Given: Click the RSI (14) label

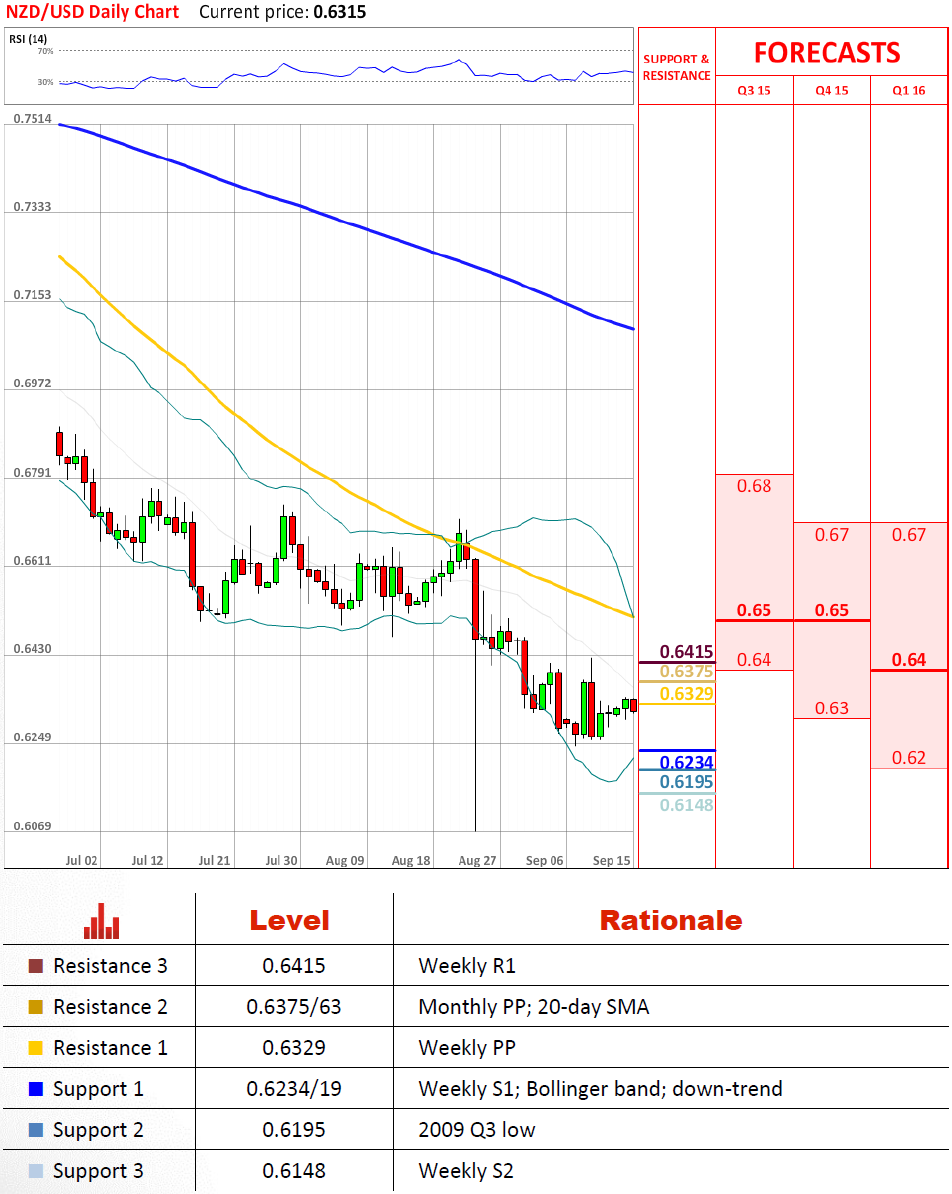Looking at the screenshot, I should (x=28, y=39).
